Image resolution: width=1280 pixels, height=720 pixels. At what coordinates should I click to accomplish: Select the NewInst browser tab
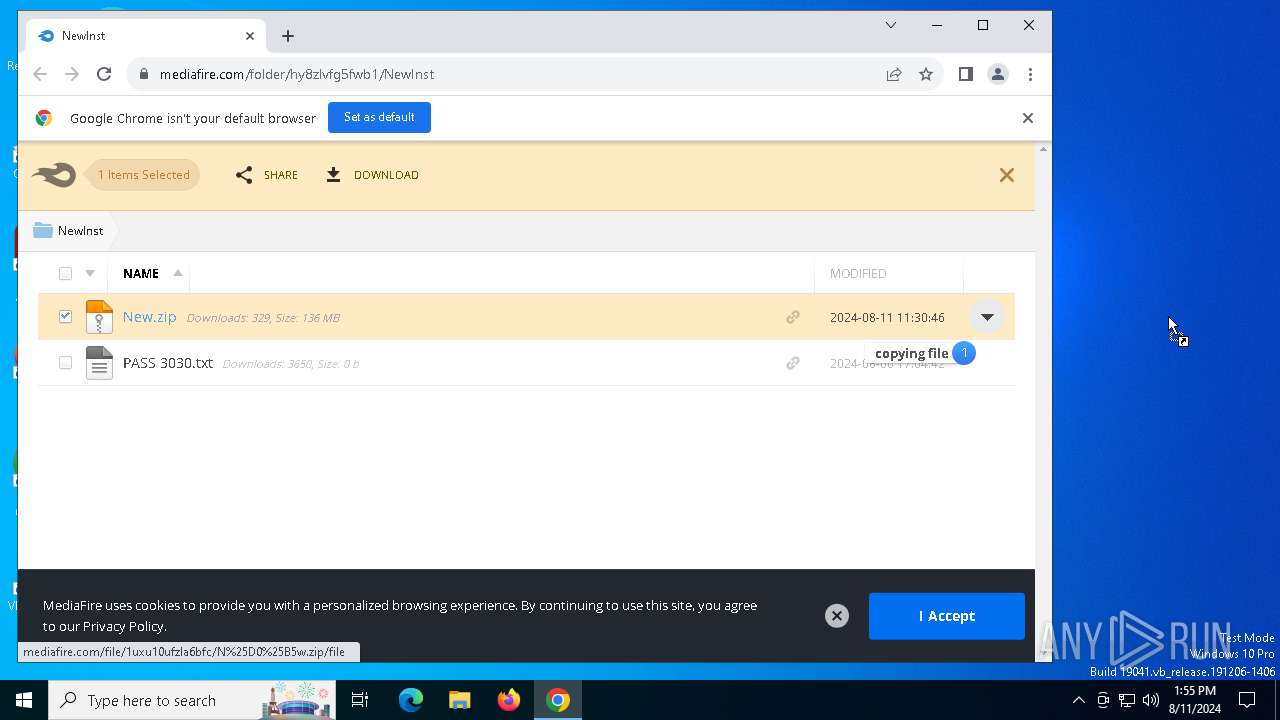pyautogui.click(x=147, y=36)
